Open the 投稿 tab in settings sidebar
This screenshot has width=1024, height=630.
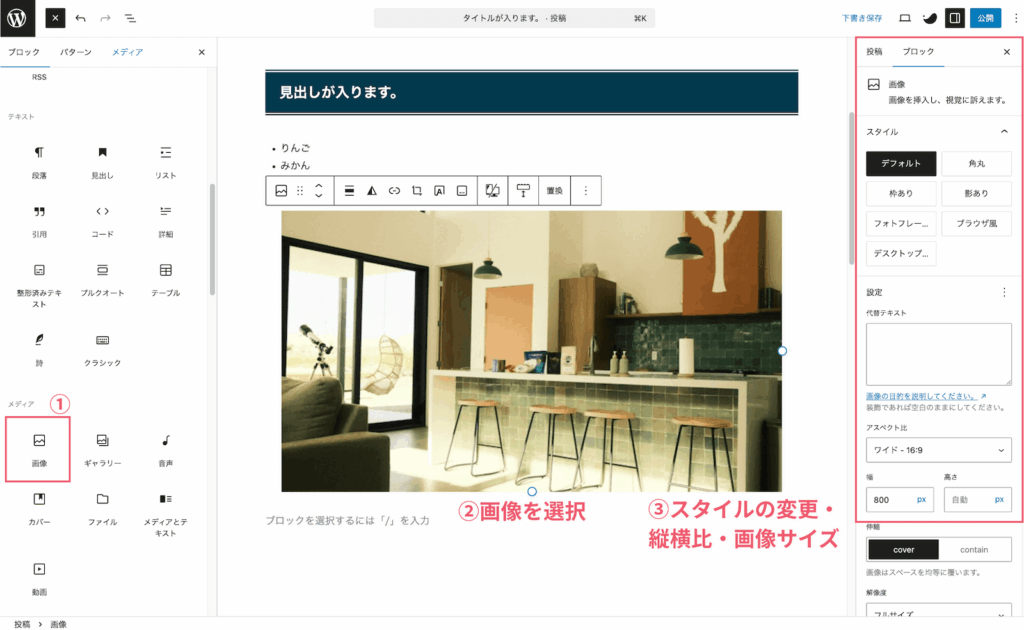(x=874, y=52)
